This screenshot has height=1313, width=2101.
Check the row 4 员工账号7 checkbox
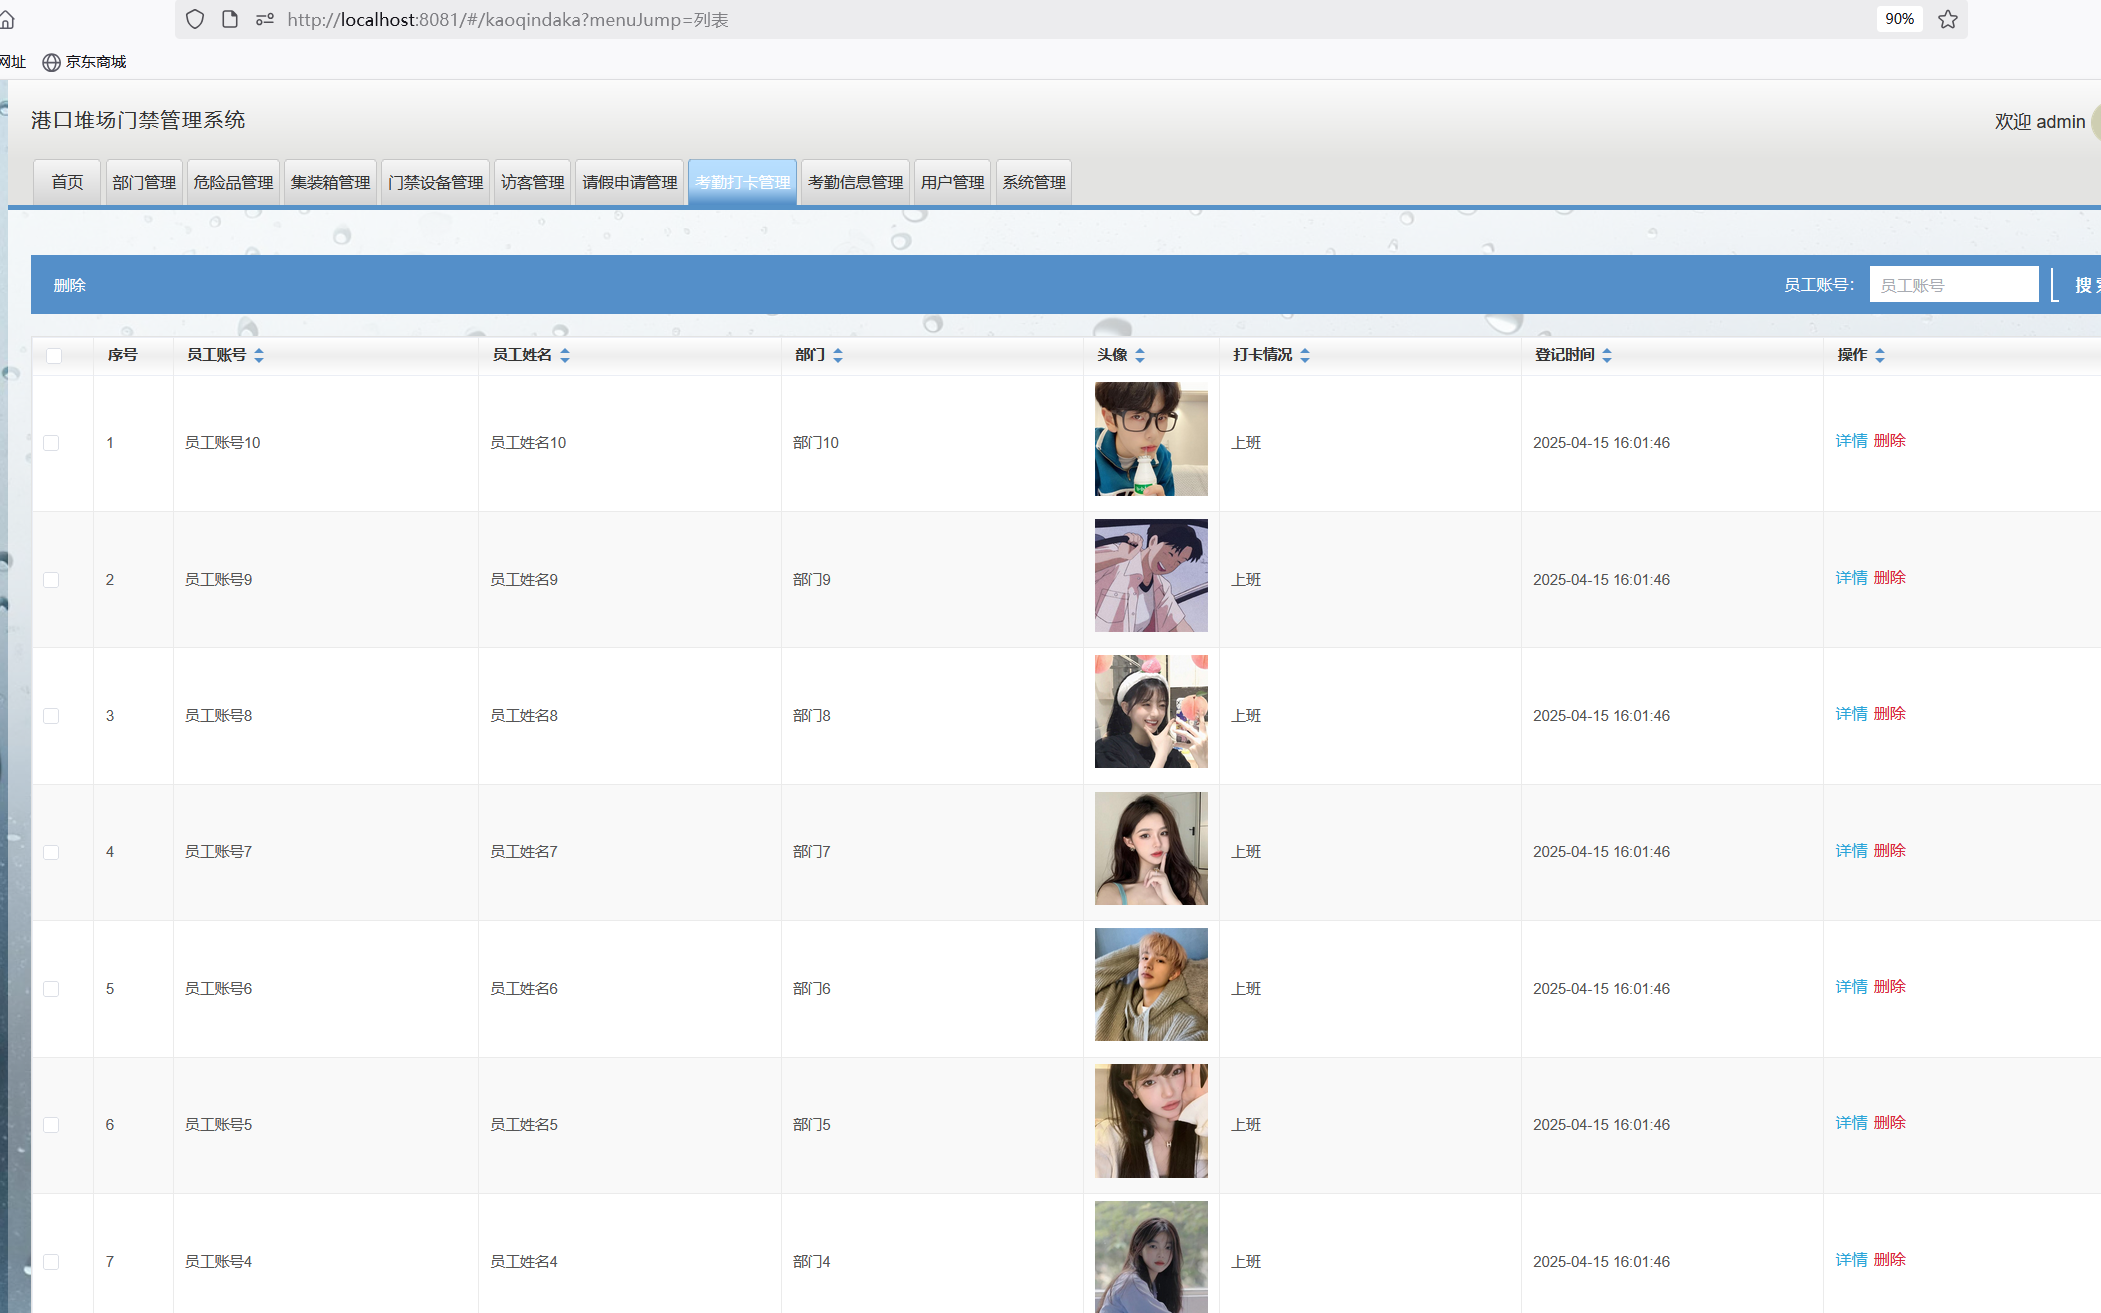(x=51, y=852)
